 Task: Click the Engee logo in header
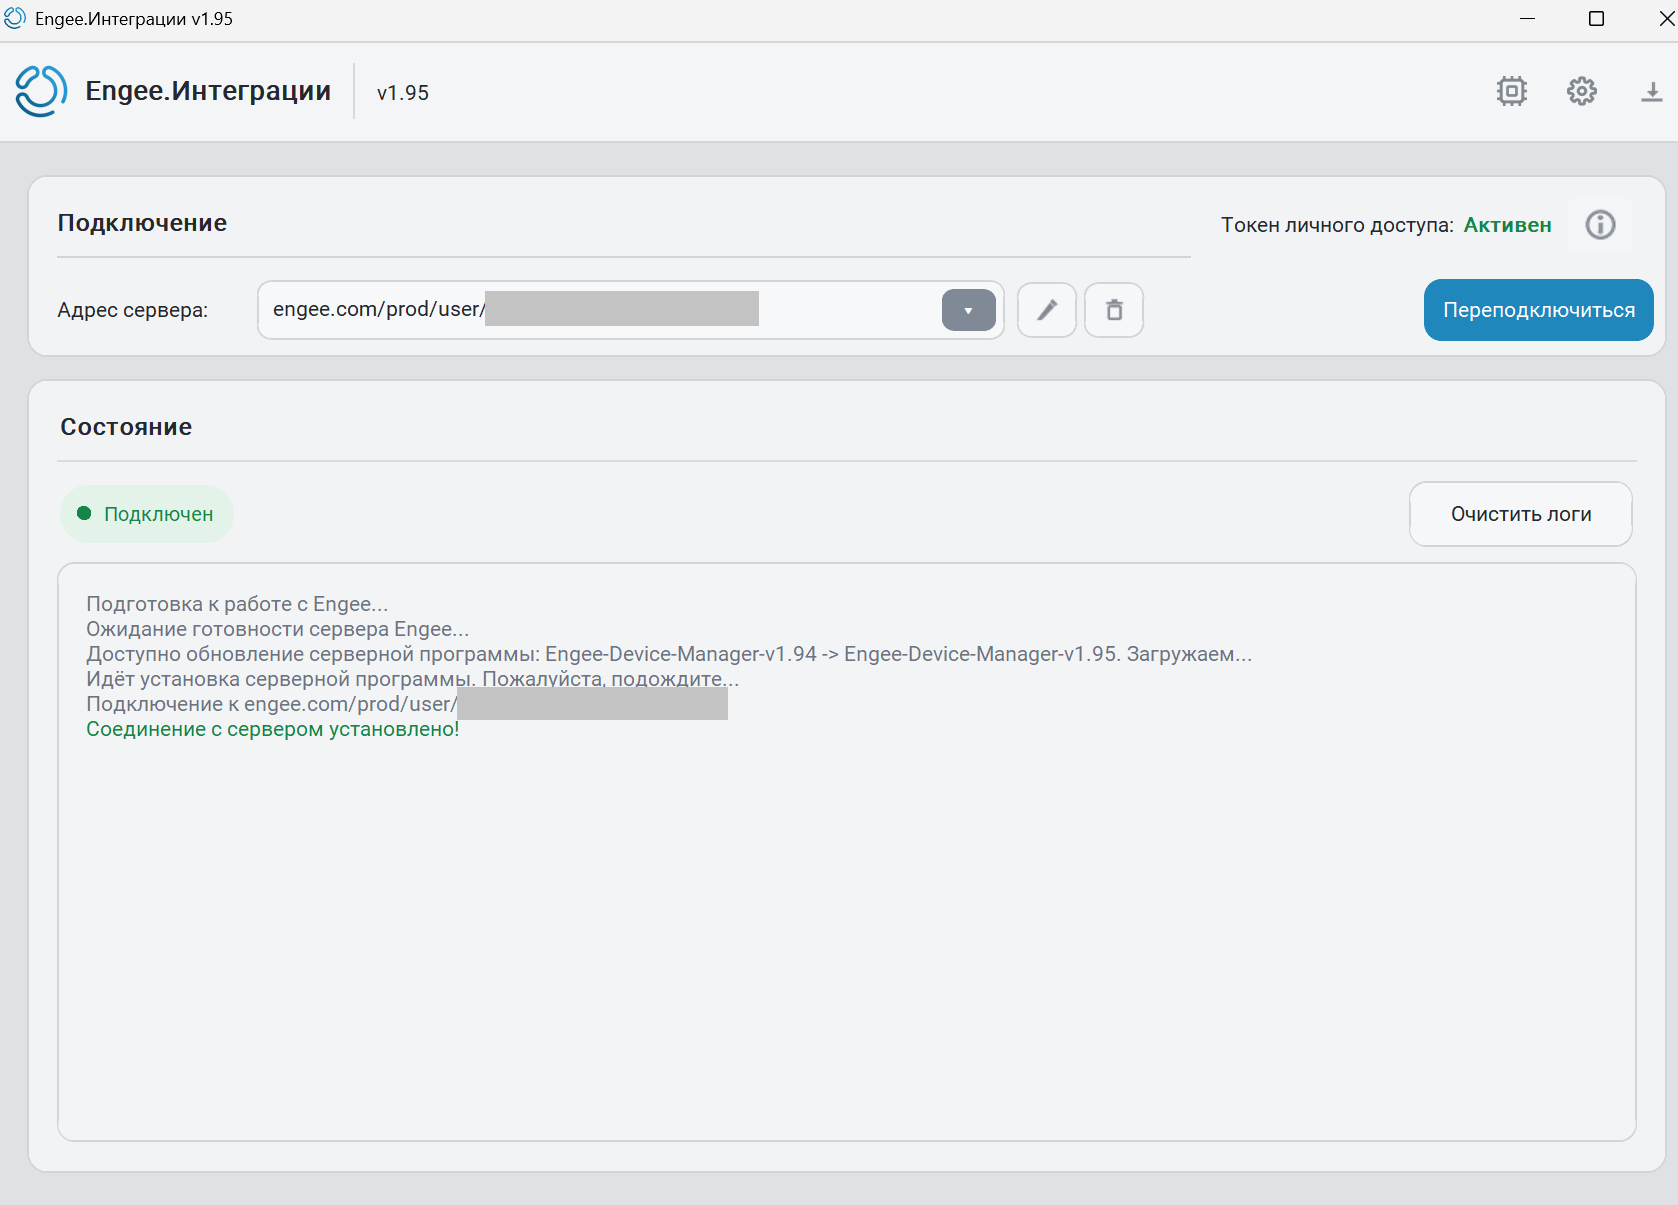[x=41, y=91]
